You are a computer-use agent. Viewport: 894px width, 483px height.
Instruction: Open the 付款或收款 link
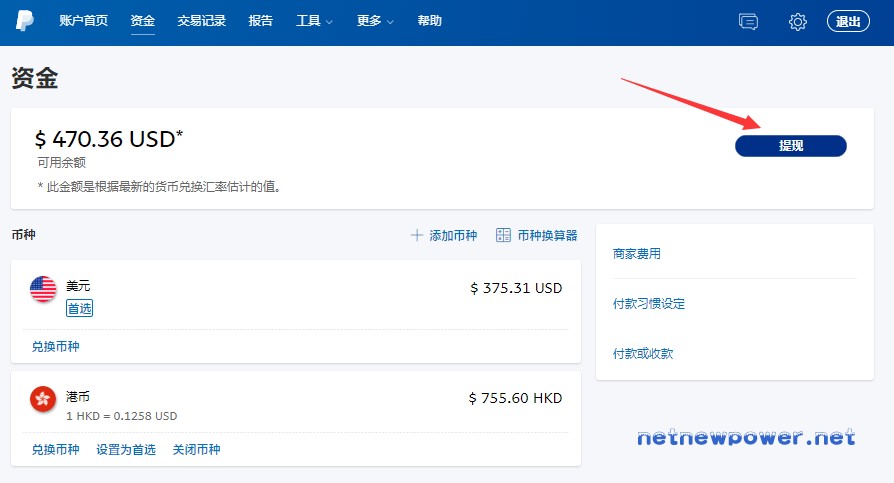pyautogui.click(x=643, y=354)
